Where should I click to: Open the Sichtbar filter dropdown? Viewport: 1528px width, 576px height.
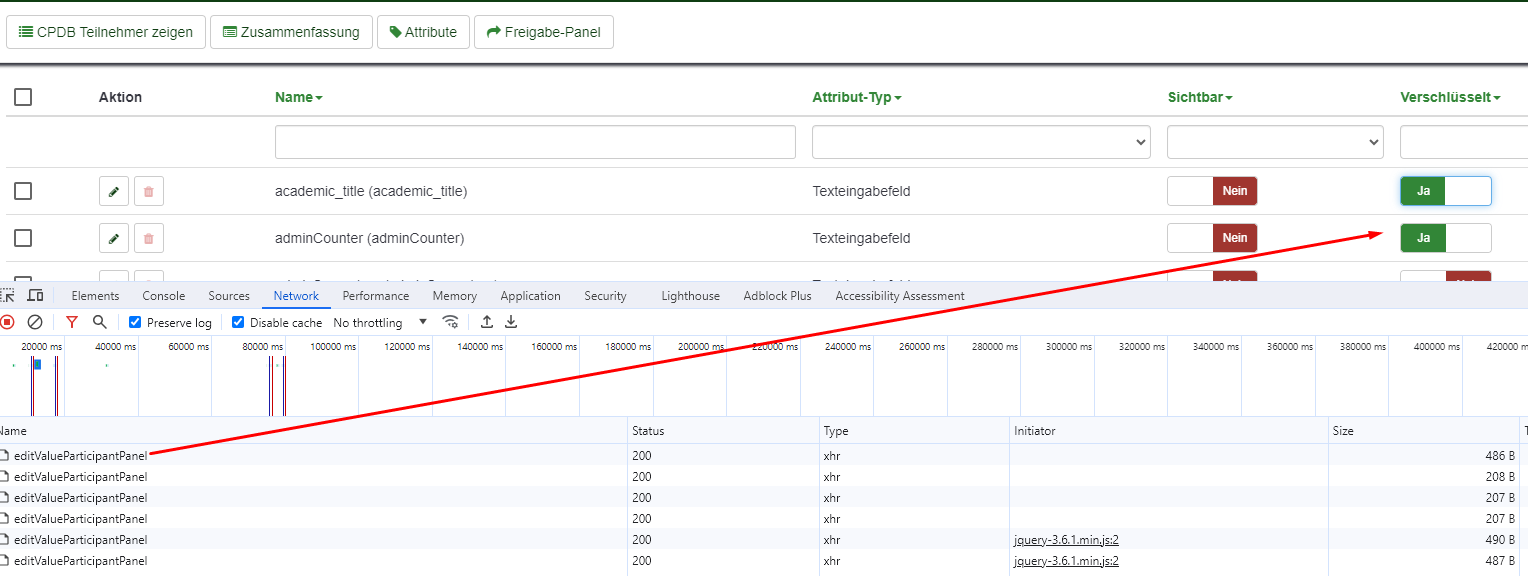click(1275, 142)
